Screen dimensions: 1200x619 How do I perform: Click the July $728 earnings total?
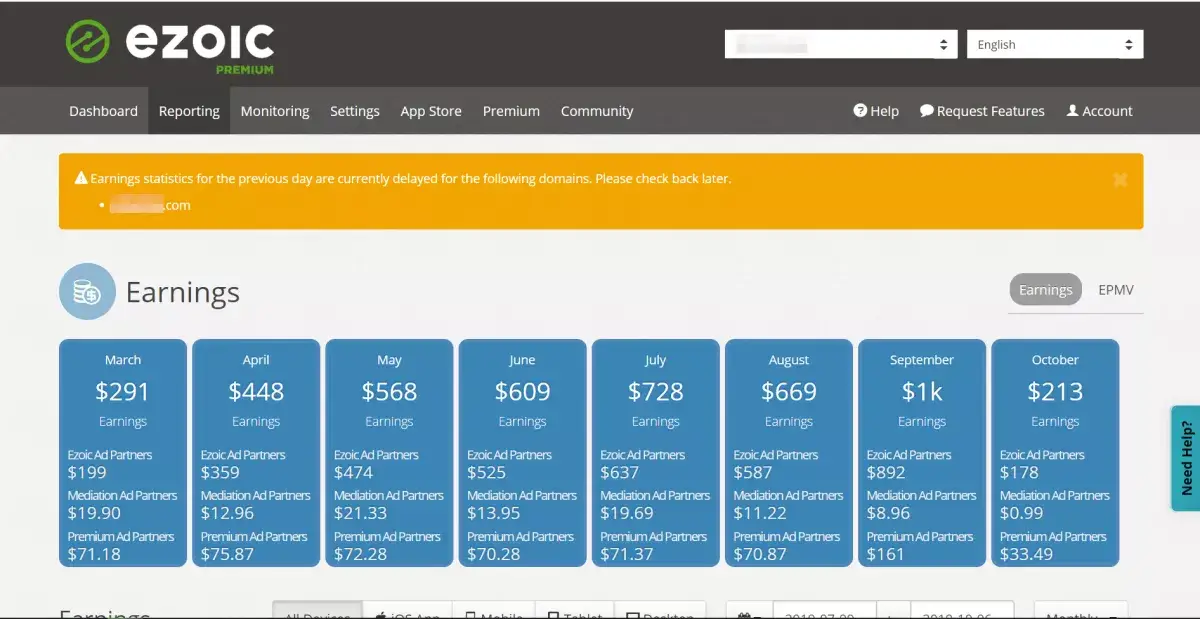click(x=656, y=392)
